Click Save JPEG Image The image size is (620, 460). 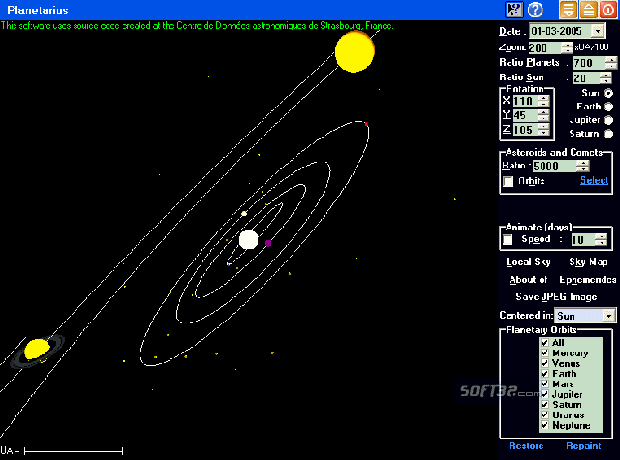[x=556, y=297]
